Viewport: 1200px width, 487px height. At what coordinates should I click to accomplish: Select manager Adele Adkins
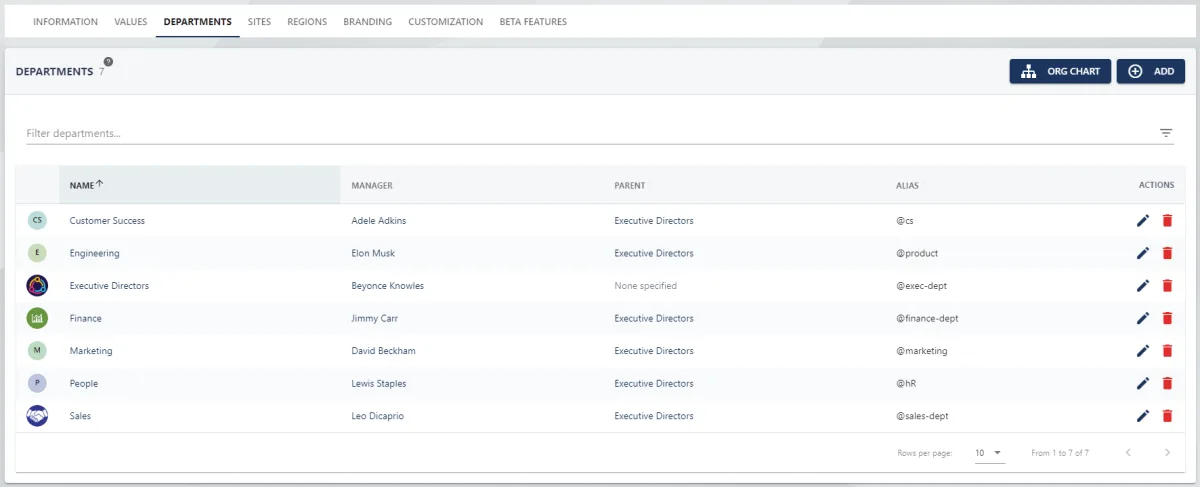[379, 221]
